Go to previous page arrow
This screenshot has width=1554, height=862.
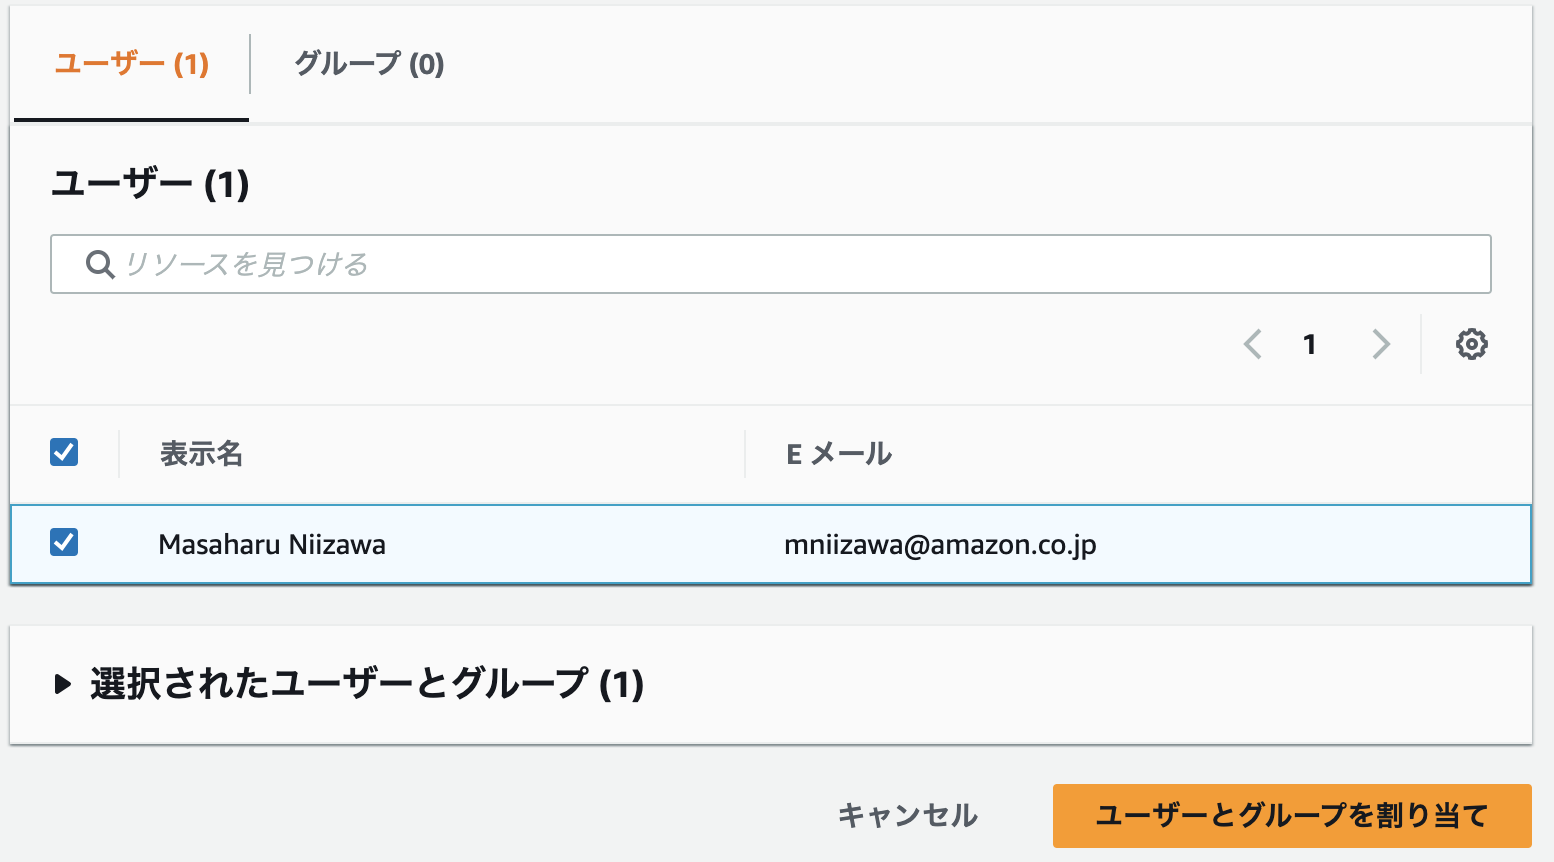pos(1252,344)
